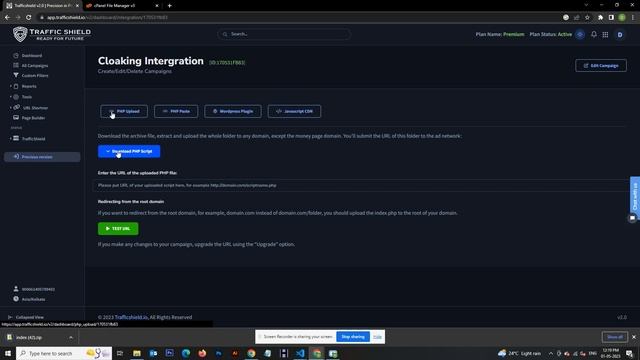Click the dashboard Search box
This screenshot has height=360, width=640.
click(x=284, y=34)
